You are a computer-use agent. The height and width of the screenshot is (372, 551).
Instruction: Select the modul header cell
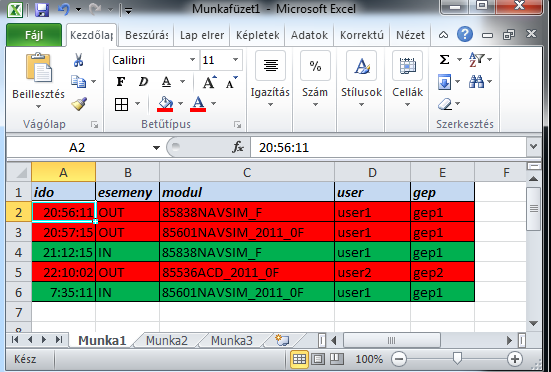point(247,192)
